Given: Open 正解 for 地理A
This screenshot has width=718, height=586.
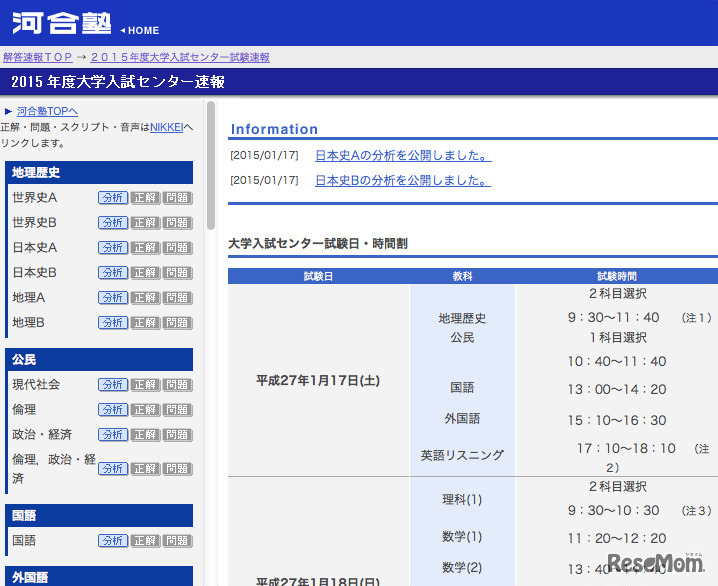Looking at the screenshot, I should coord(145,298).
